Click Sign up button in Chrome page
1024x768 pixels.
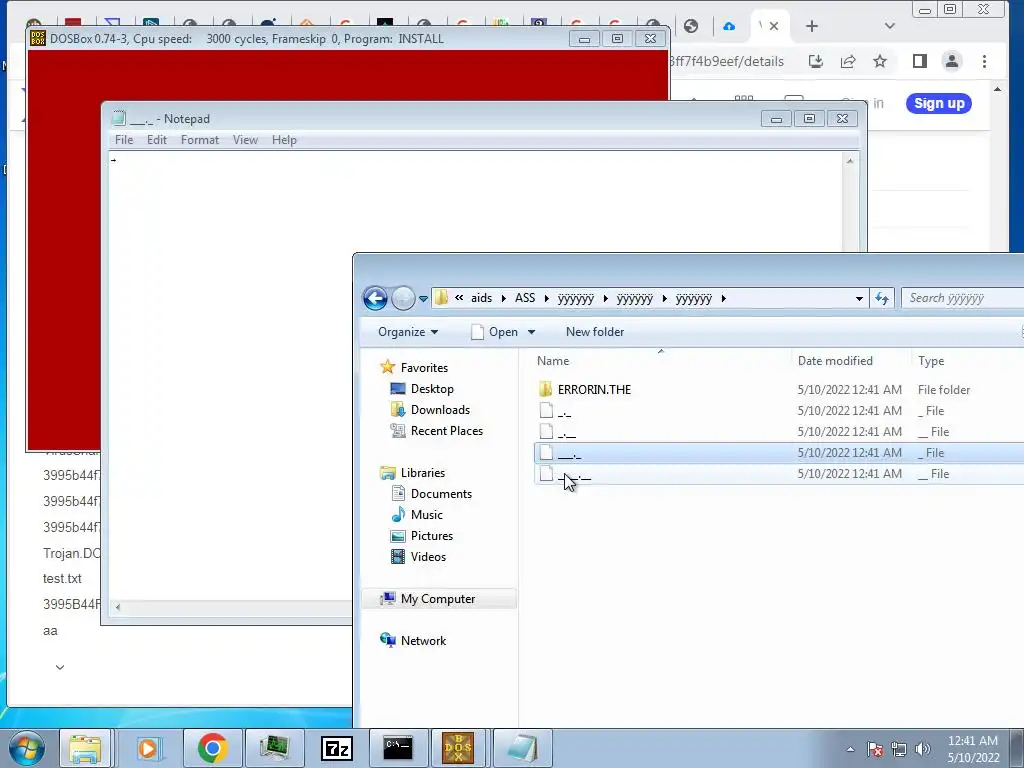938,103
